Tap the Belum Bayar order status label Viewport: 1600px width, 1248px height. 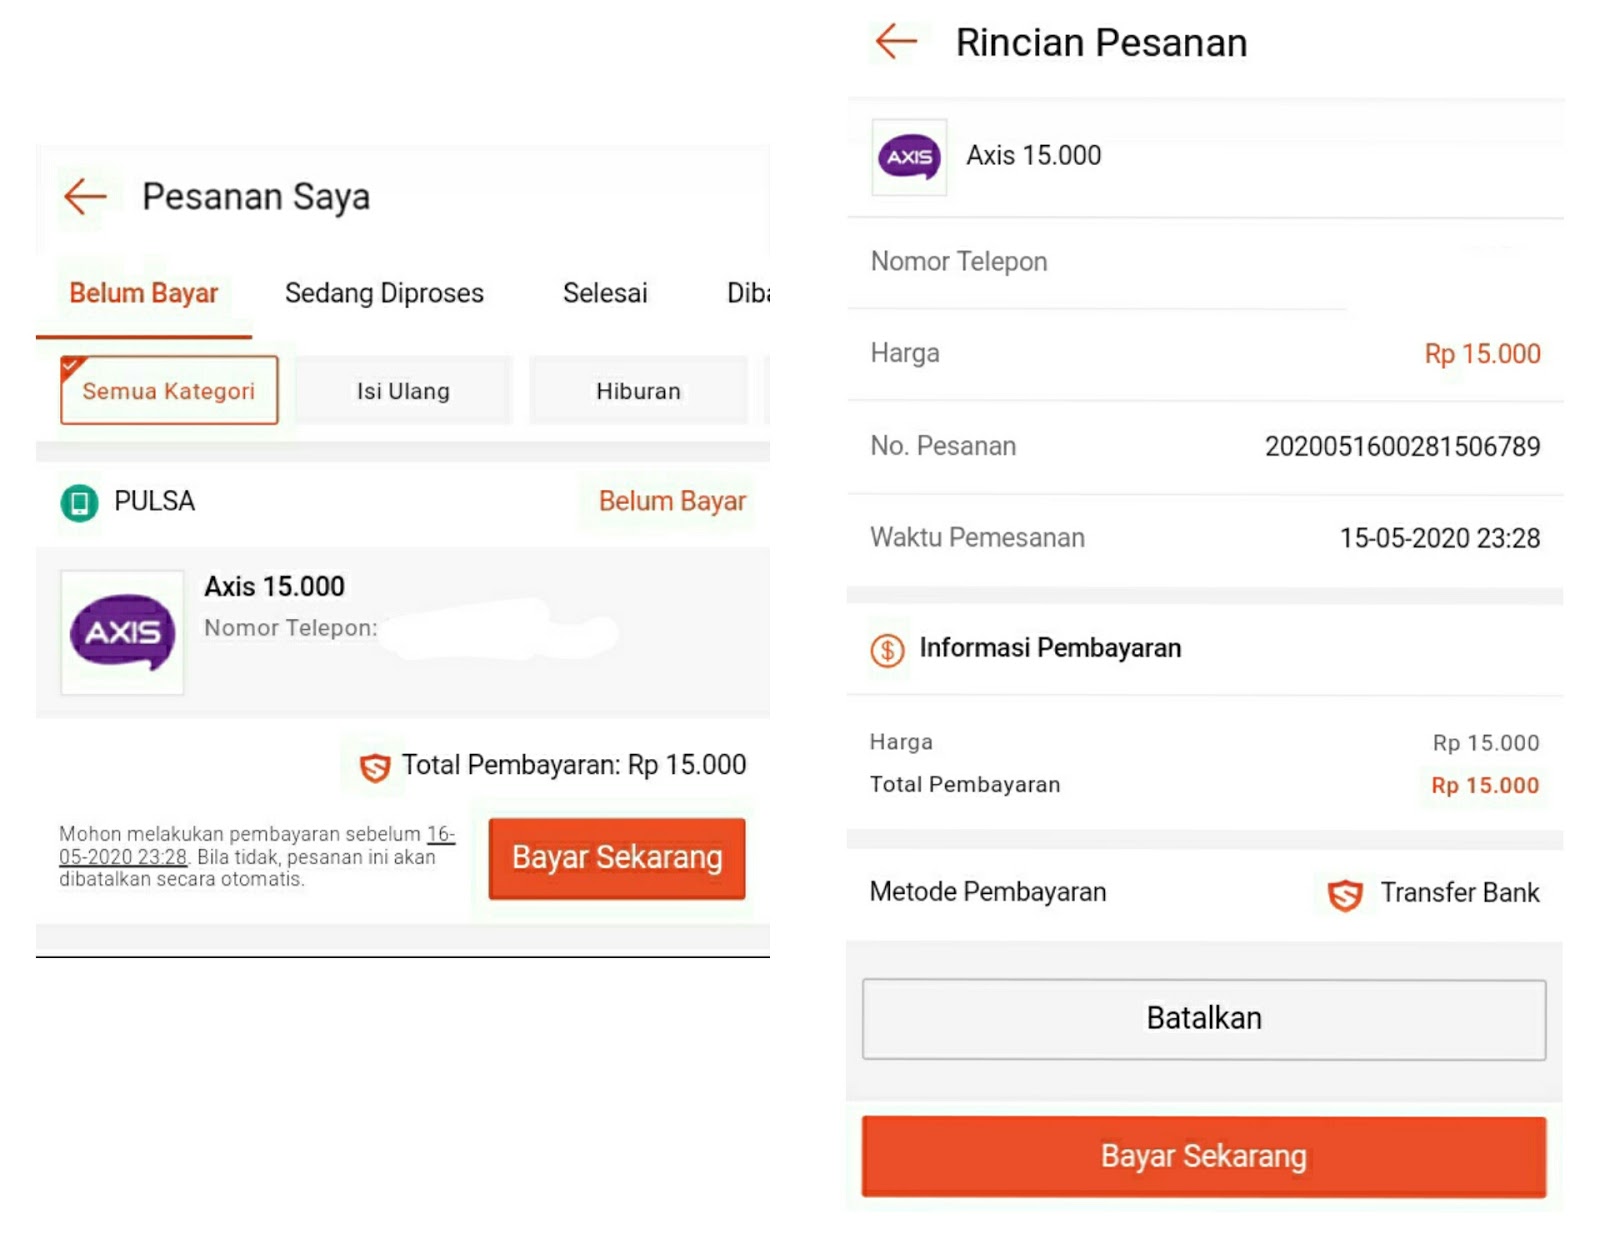672,501
